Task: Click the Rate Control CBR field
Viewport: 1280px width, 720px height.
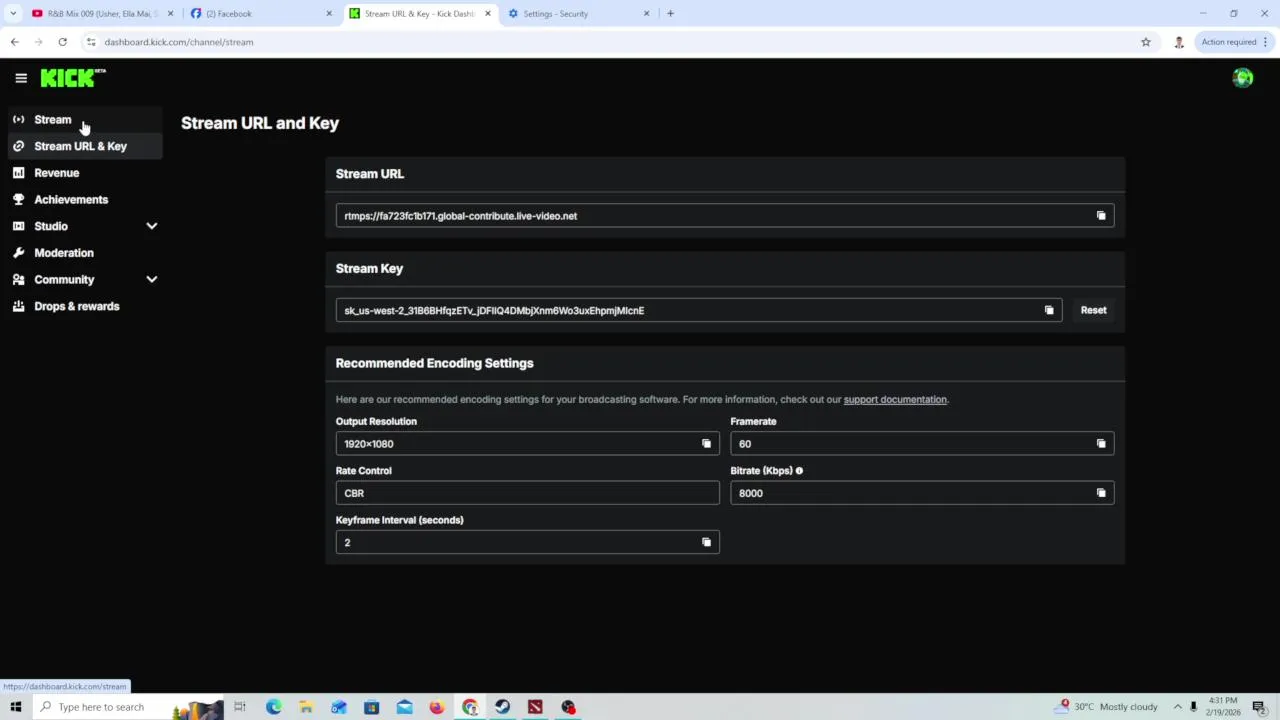Action: (527, 493)
